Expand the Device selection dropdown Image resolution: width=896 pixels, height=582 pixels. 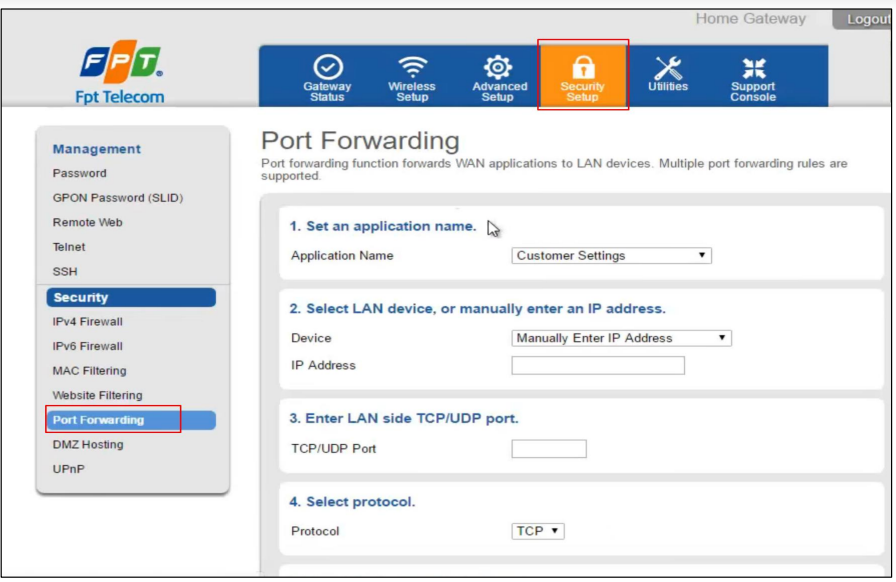(621, 338)
